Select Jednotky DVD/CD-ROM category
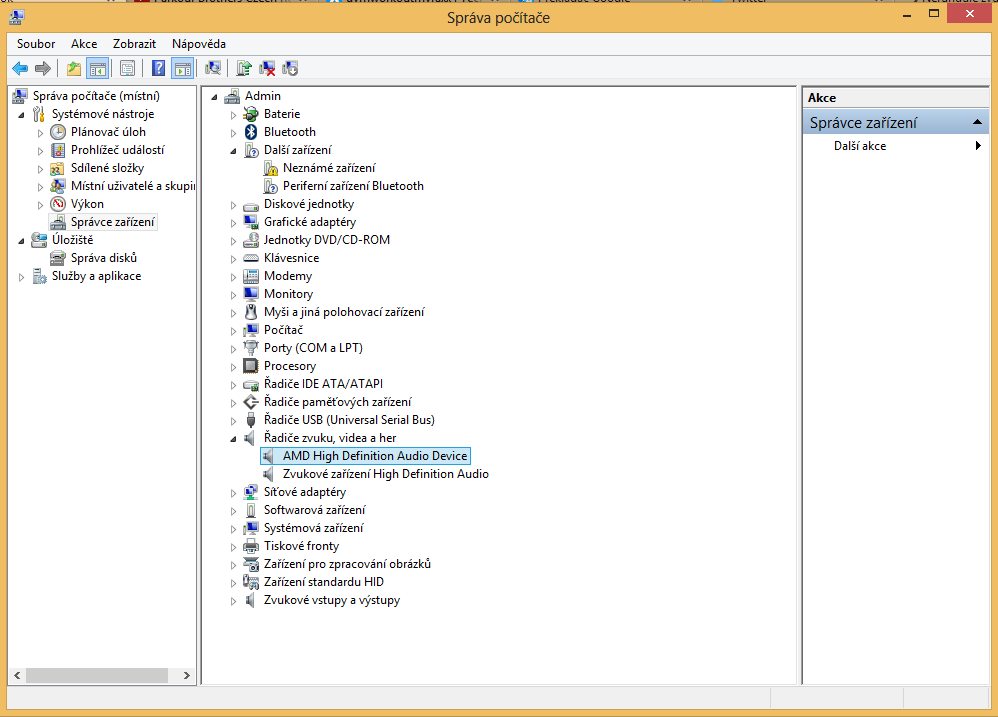998x717 pixels. [327, 240]
